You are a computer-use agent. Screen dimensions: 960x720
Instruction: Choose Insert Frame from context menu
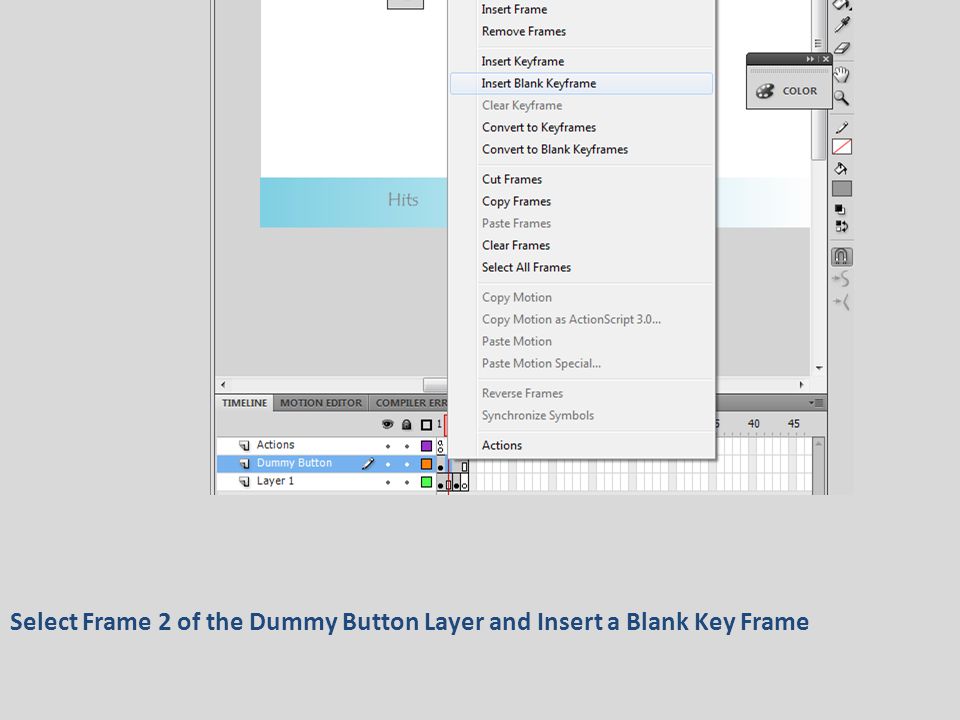pyautogui.click(x=582, y=10)
